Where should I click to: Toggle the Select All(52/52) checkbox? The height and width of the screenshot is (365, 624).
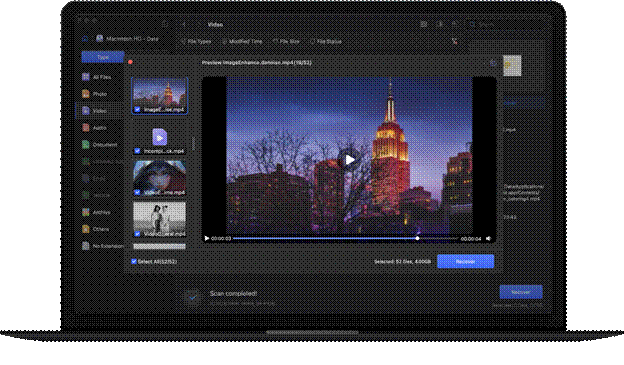point(134,262)
